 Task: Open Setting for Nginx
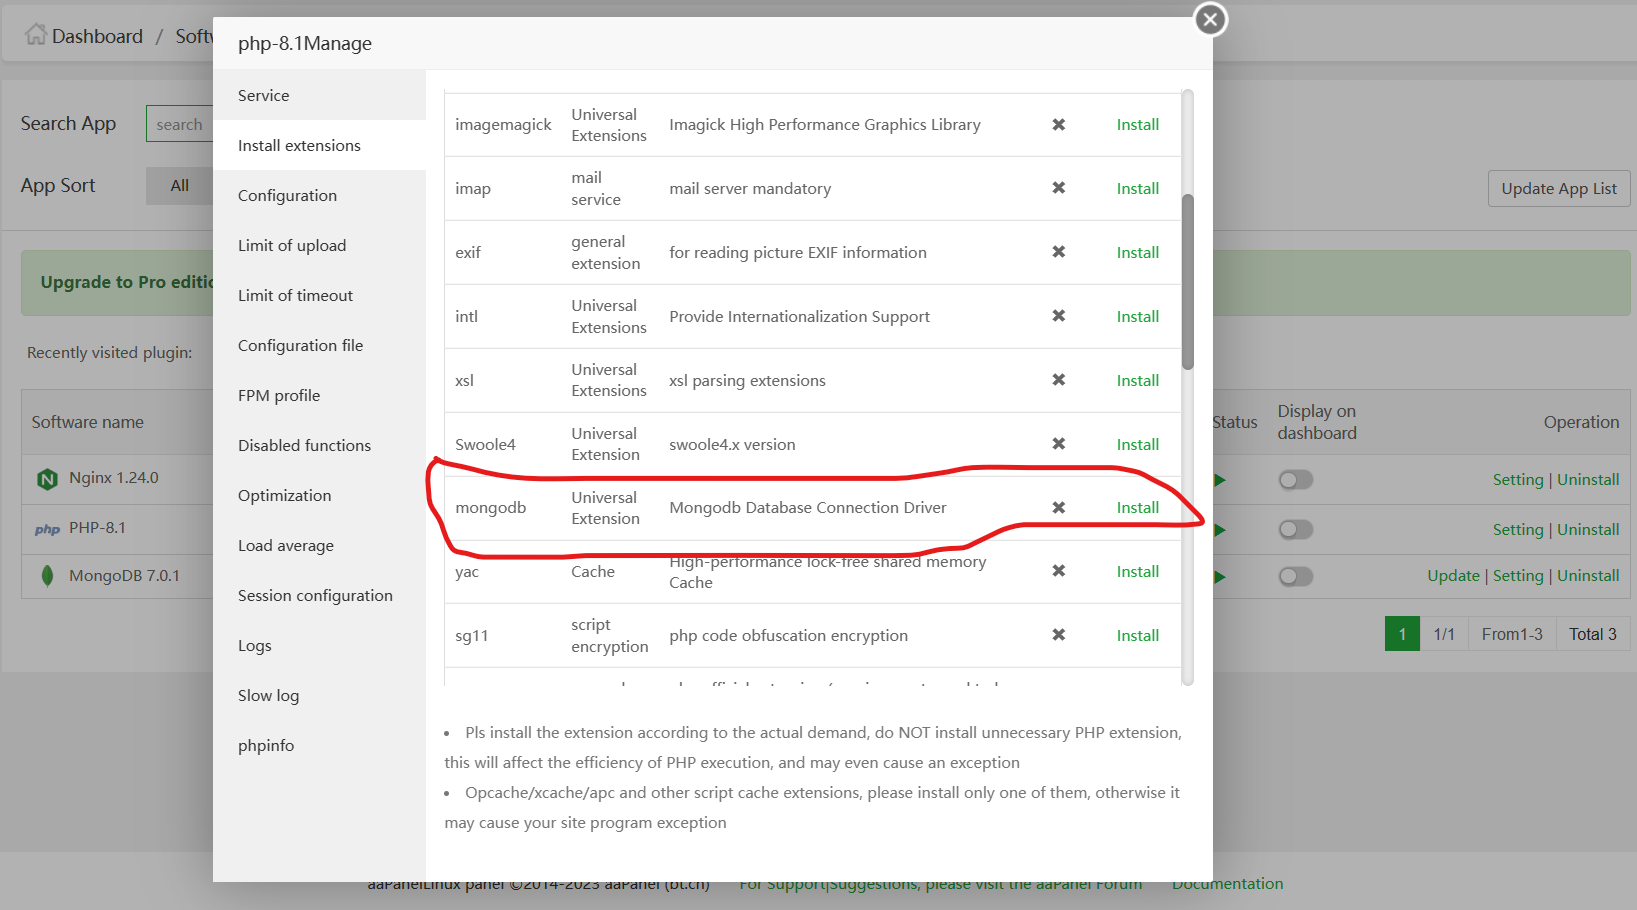pyautogui.click(x=1518, y=479)
